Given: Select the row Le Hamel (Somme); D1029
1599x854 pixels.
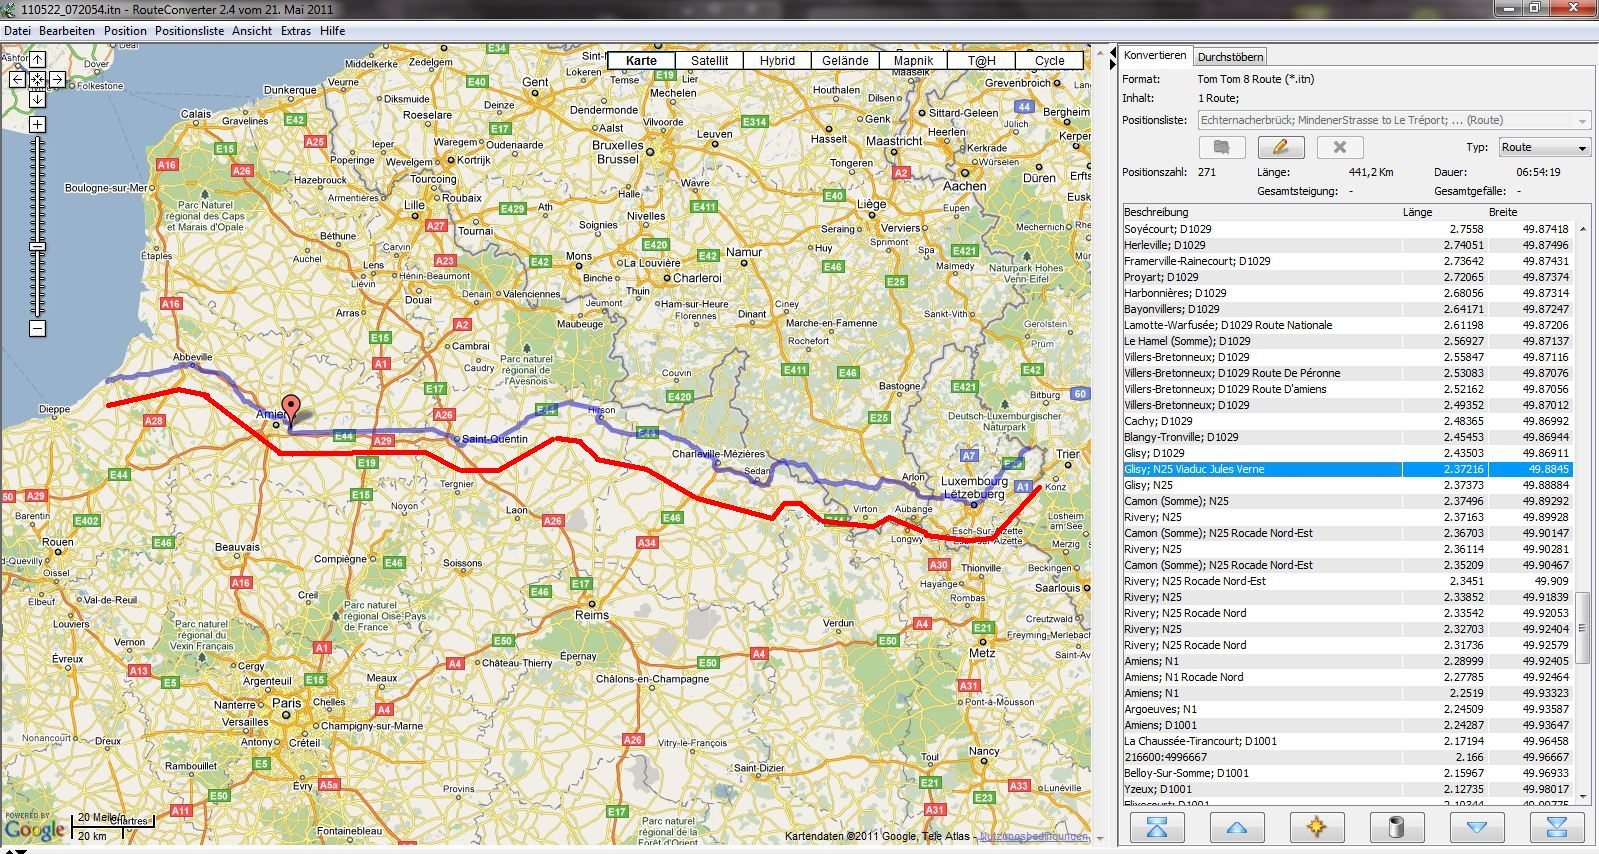Looking at the screenshot, I should (1348, 341).
